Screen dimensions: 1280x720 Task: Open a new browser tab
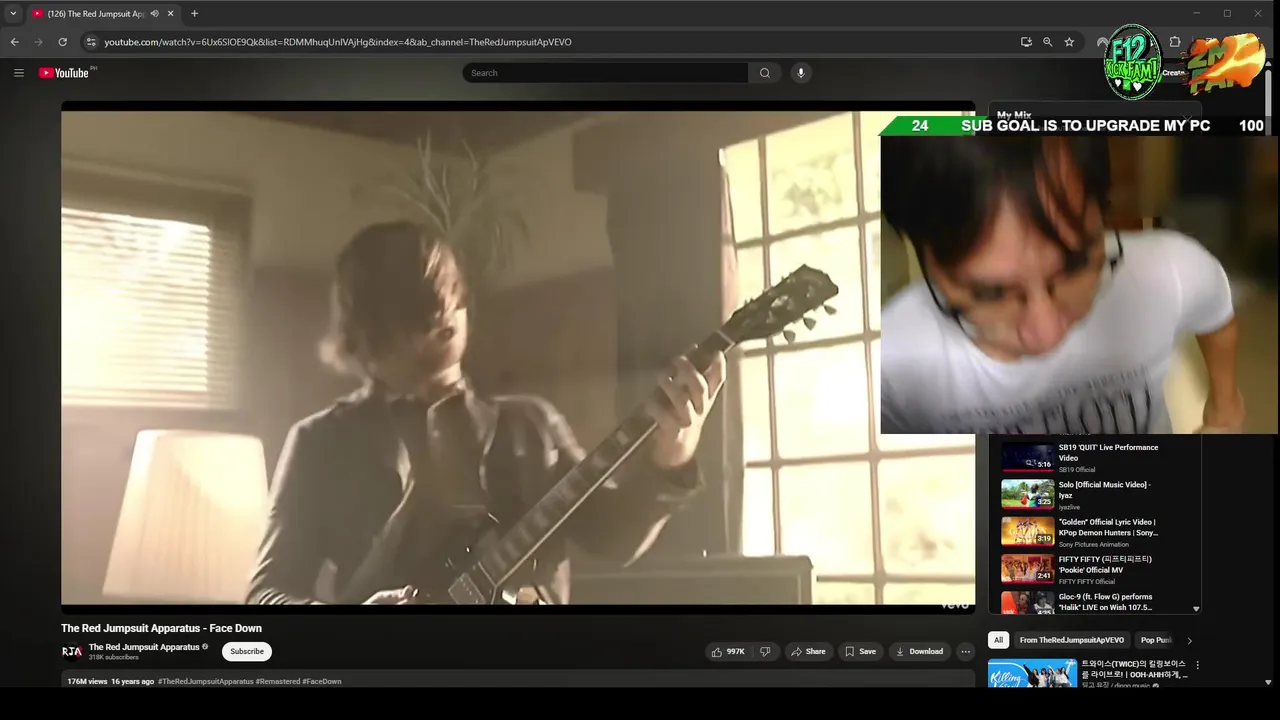tap(194, 13)
